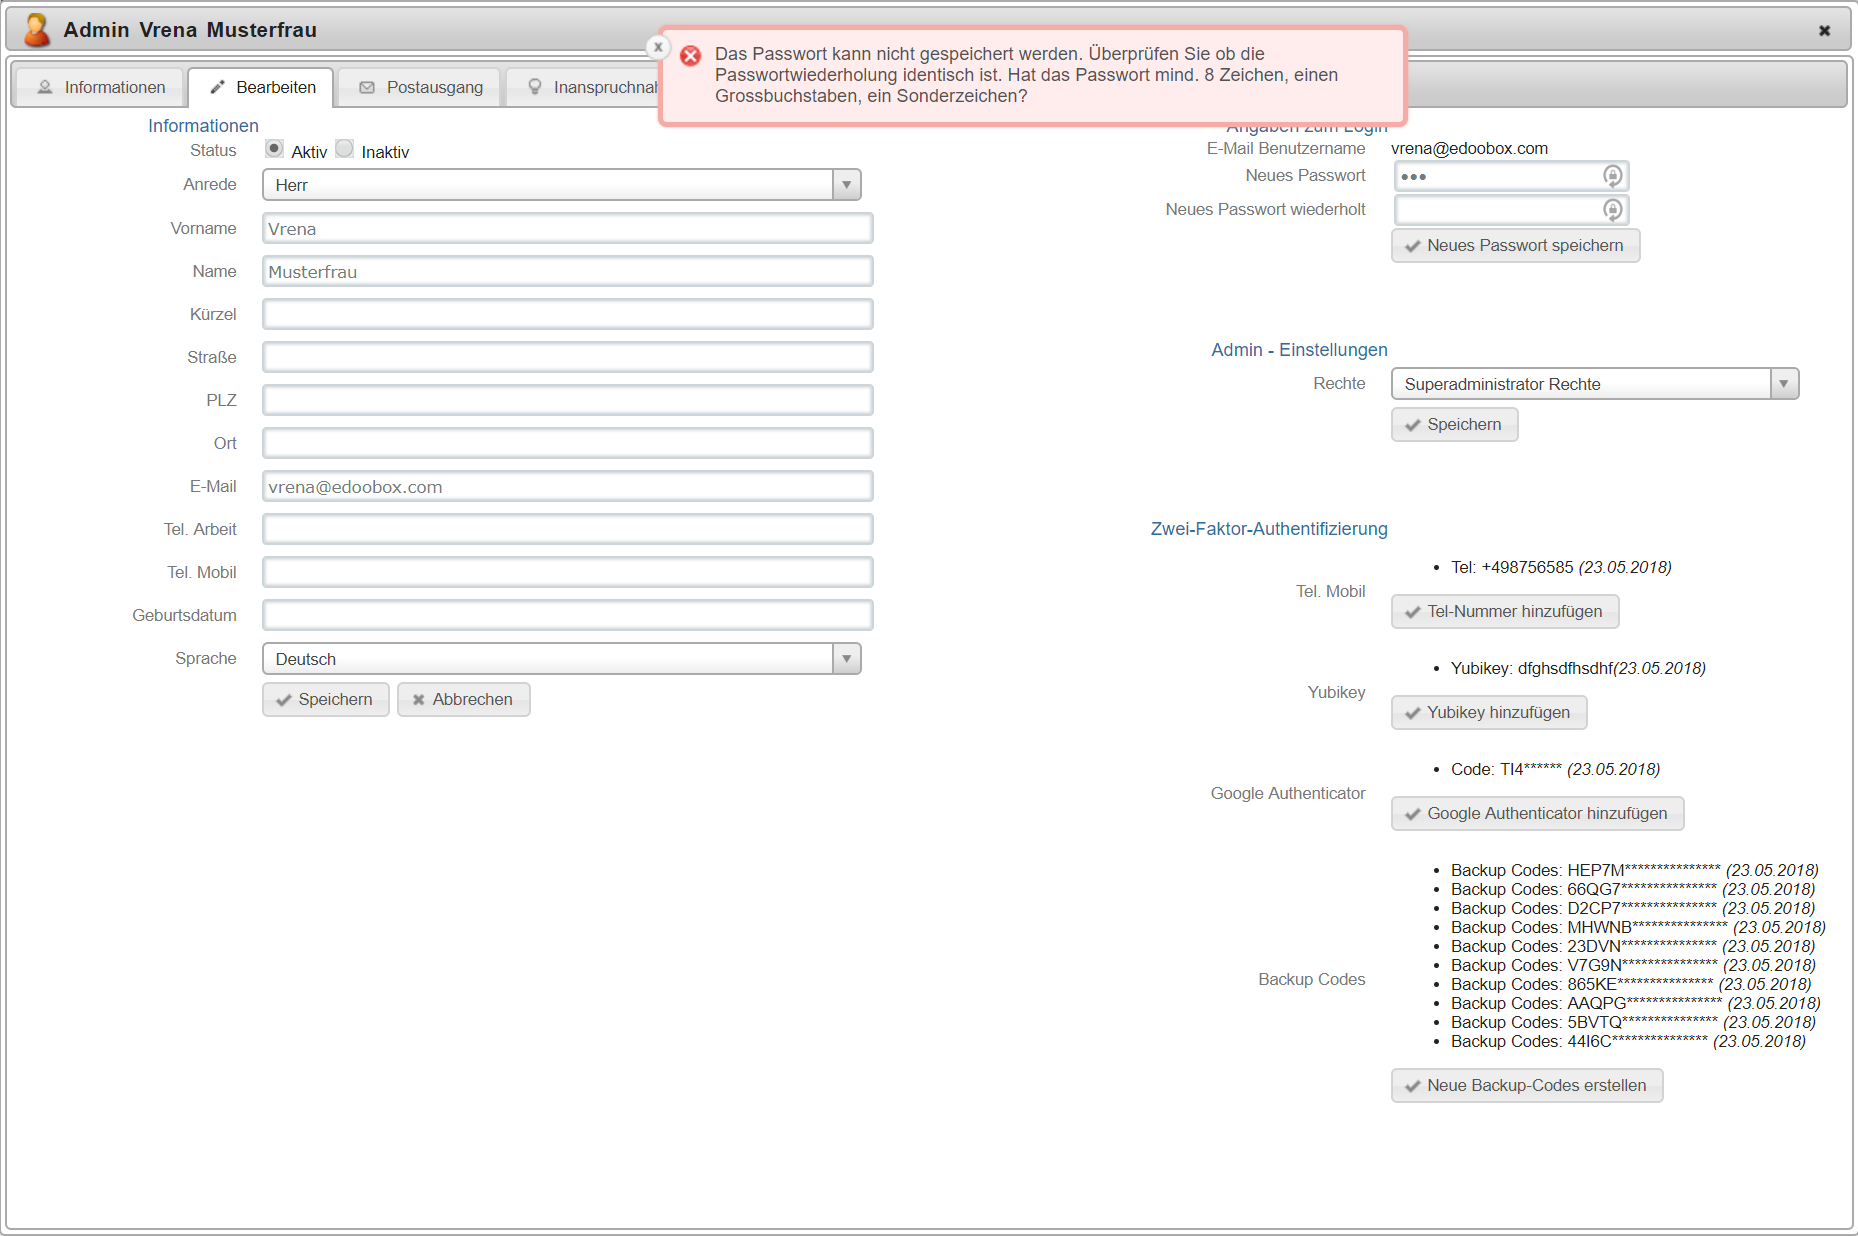Set status to Inaktiv
The image size is (1858, 1236).
[x=345, y=149]
